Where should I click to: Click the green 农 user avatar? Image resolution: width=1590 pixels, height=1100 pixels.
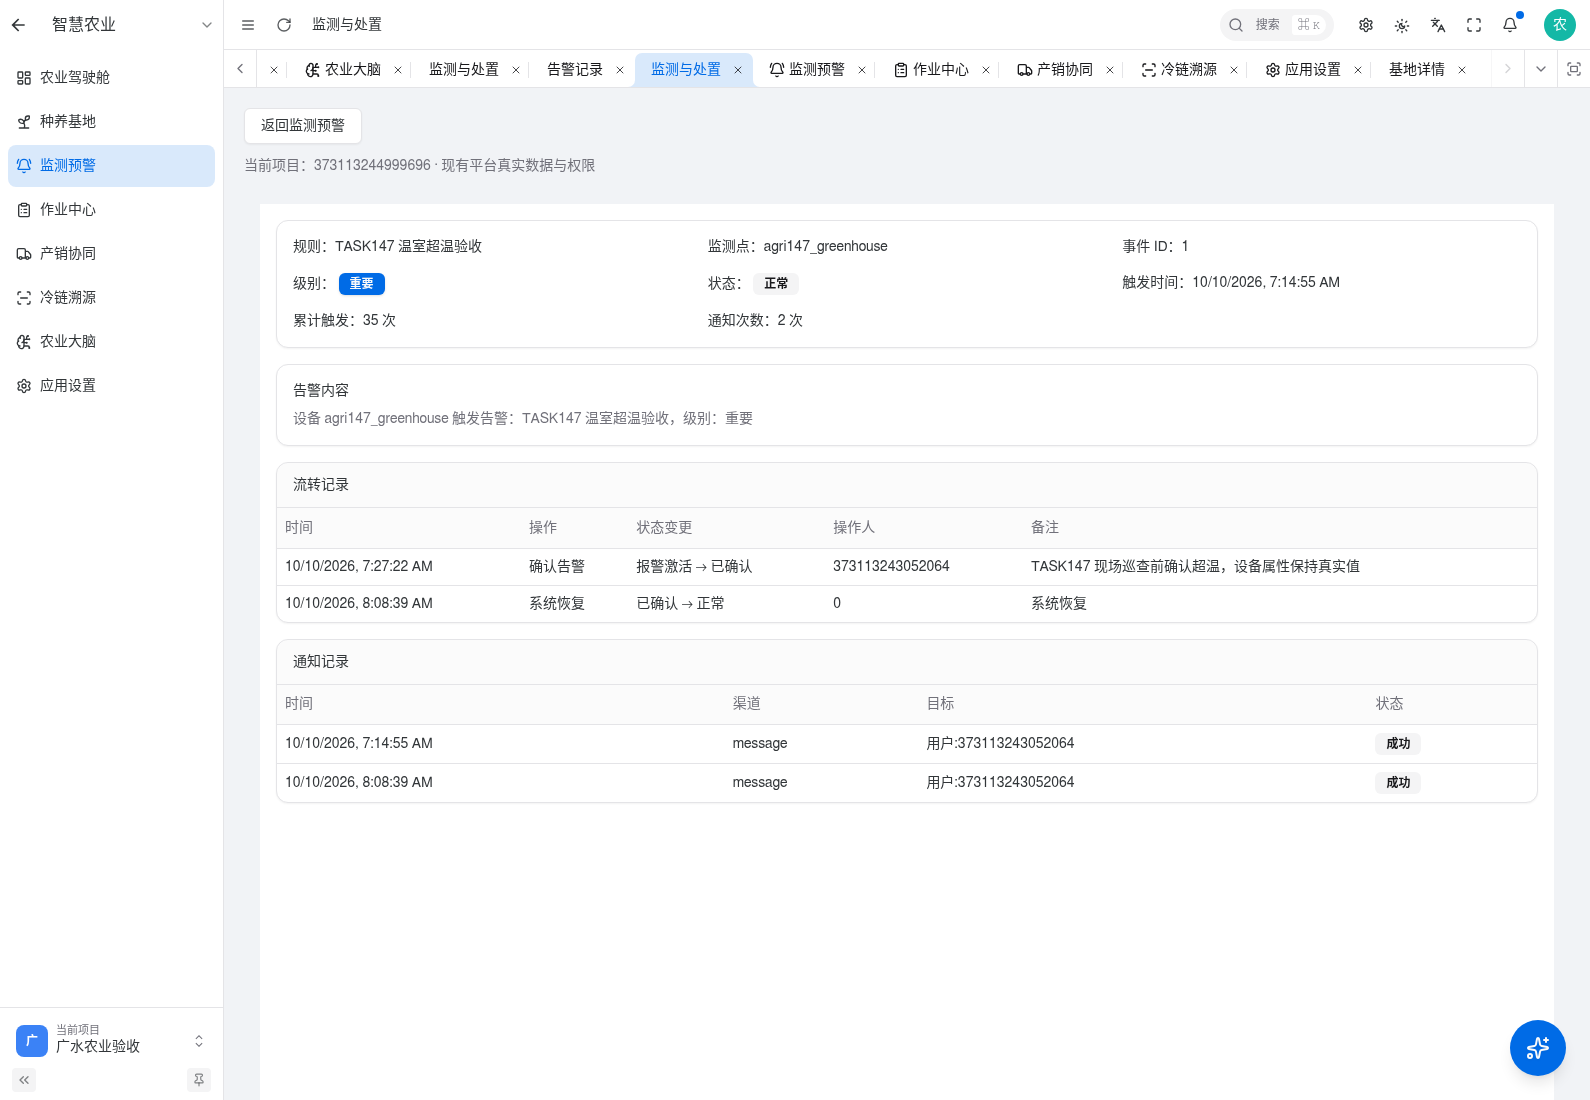(x=1560, y=25)
